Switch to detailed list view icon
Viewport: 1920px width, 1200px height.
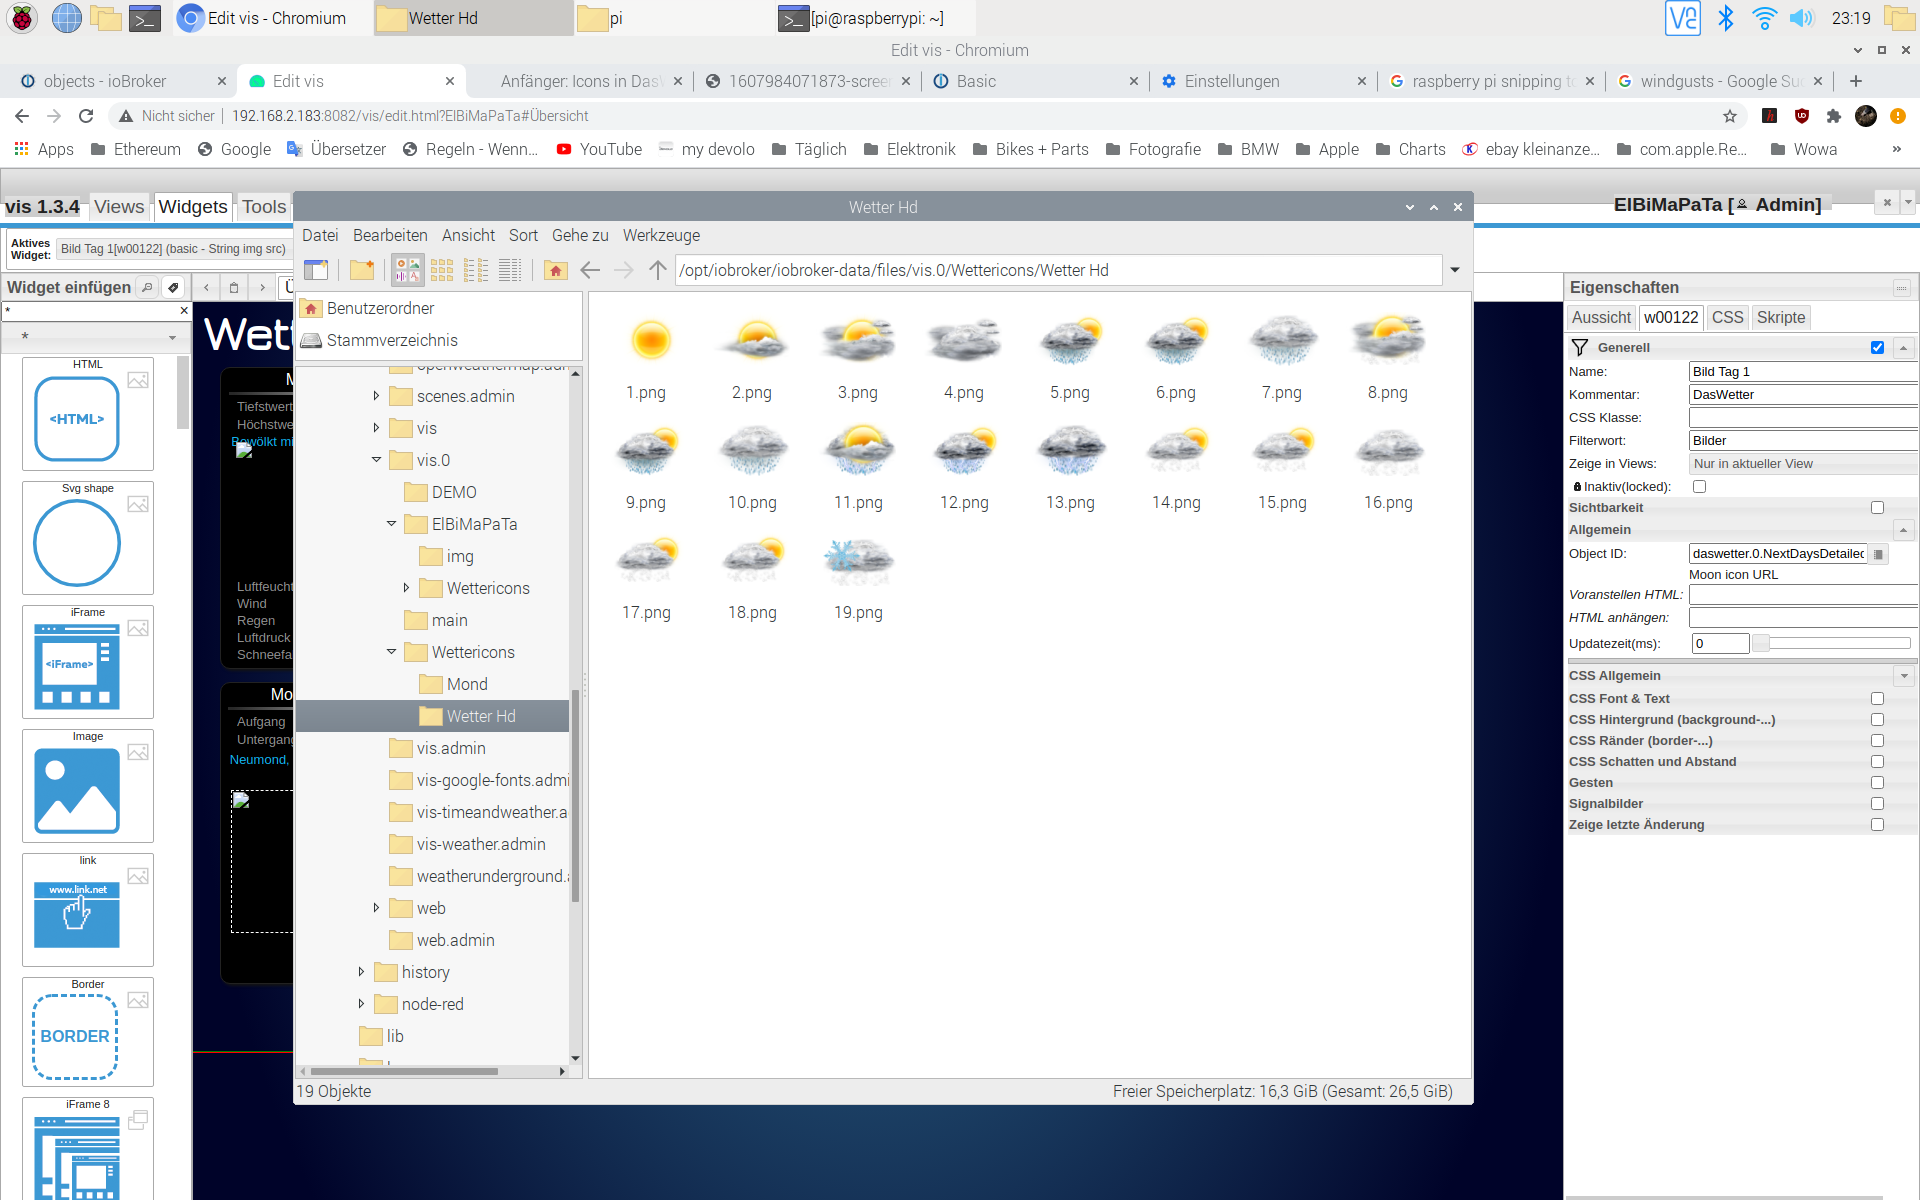click(x=510, y=270)
